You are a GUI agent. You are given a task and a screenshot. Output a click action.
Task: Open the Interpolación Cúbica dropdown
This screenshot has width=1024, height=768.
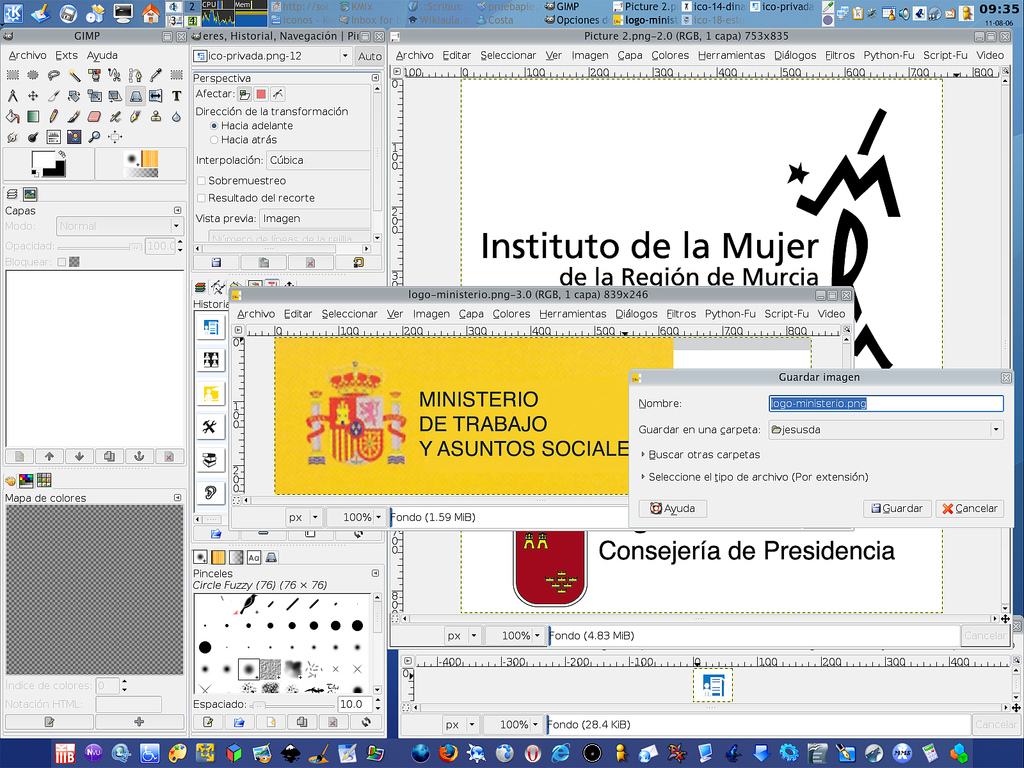318,160
